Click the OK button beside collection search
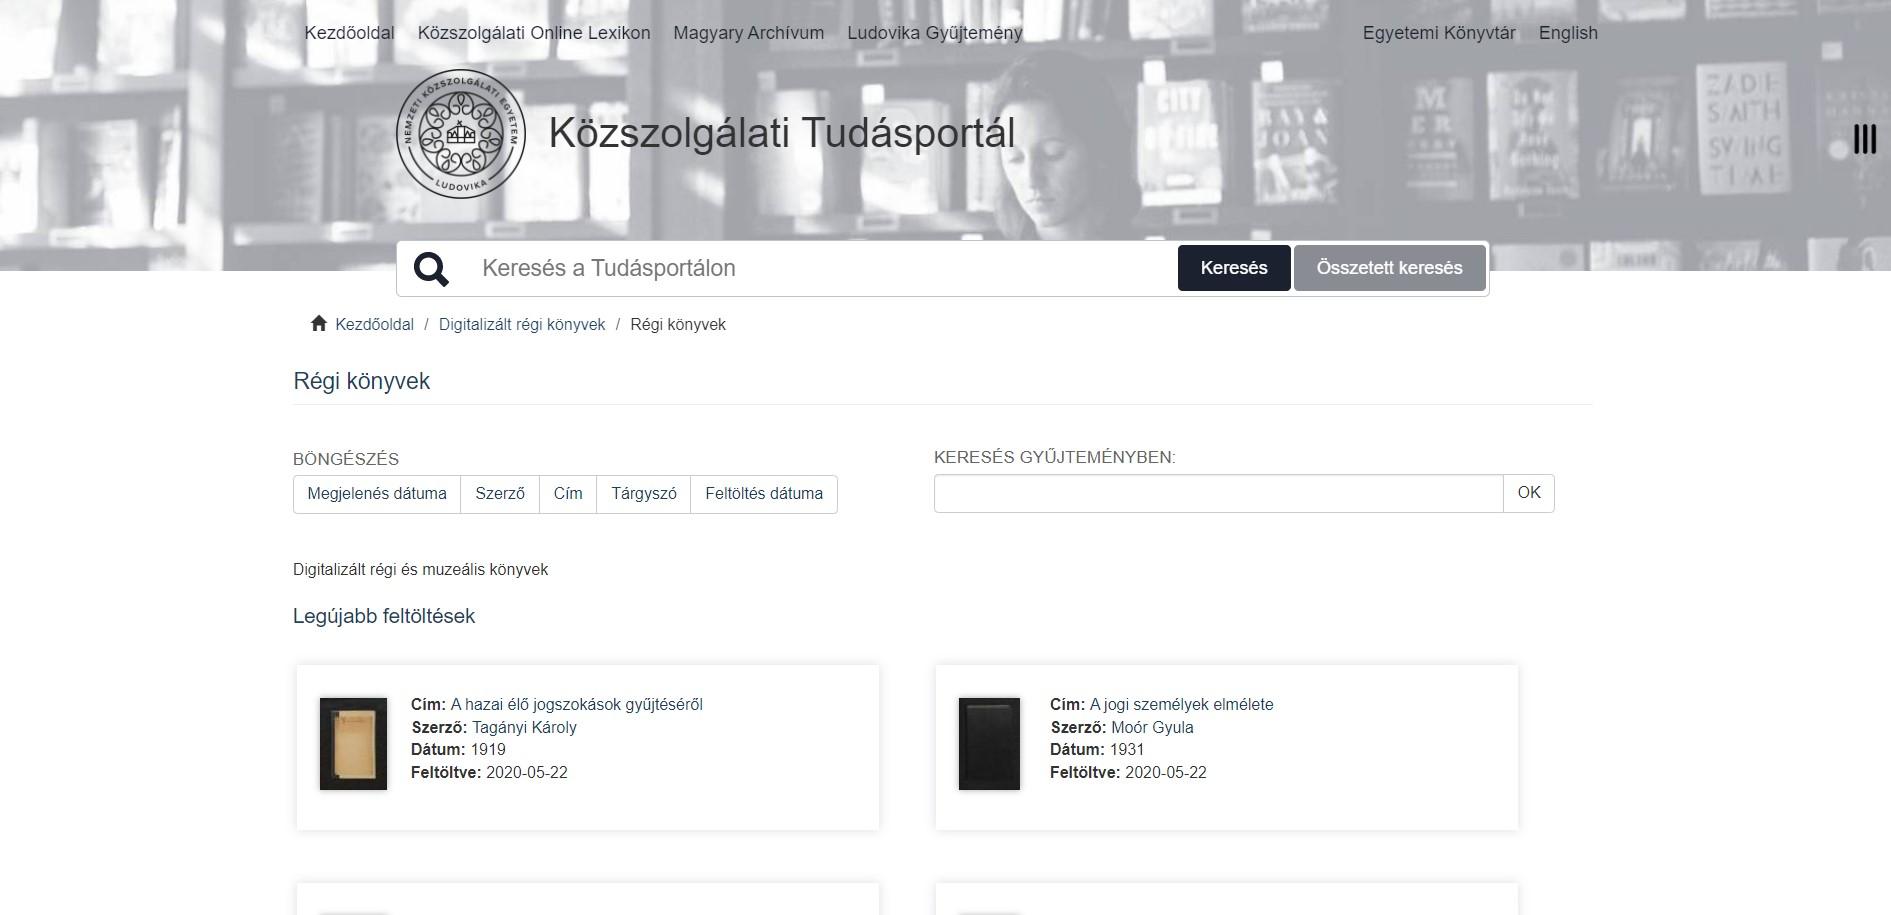Viewport: 1891px width, 915px height. coord(1529,493)
